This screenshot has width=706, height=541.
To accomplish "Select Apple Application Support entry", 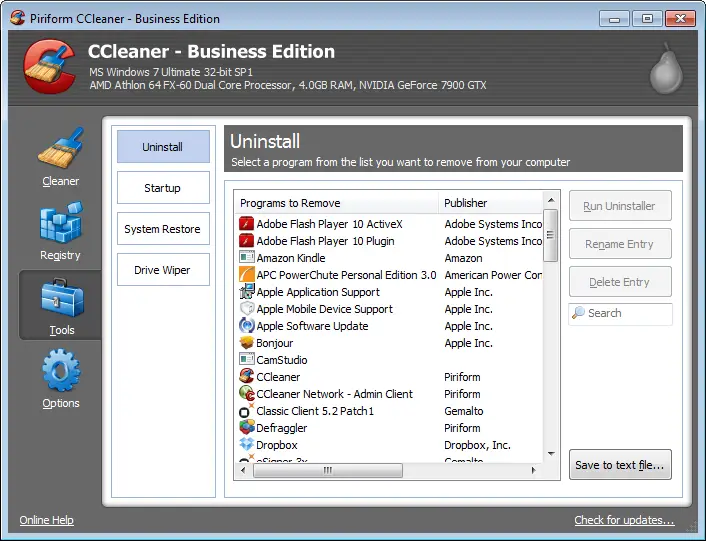I will (x=389, y=292).
